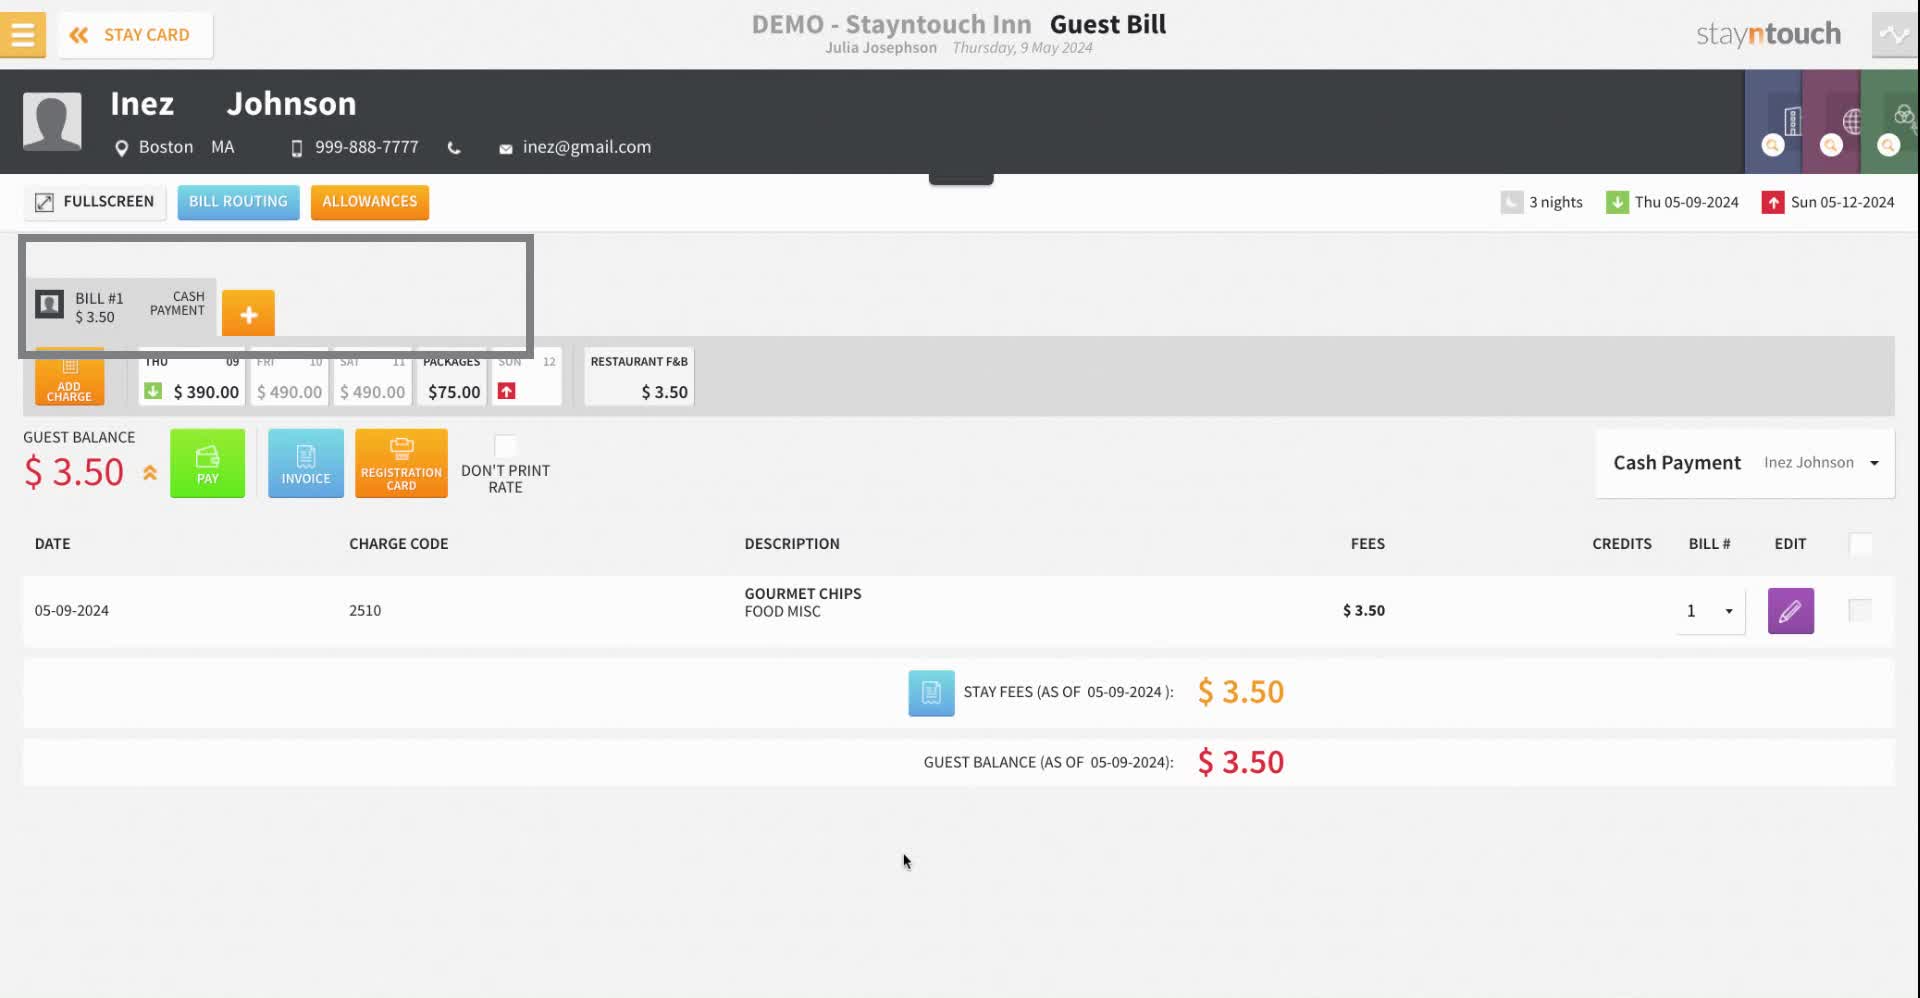Select Fri 10 day with $490.00
The width and height of the screenshot is (1920, 998).
pyautogui.click(x=289, y=377)
